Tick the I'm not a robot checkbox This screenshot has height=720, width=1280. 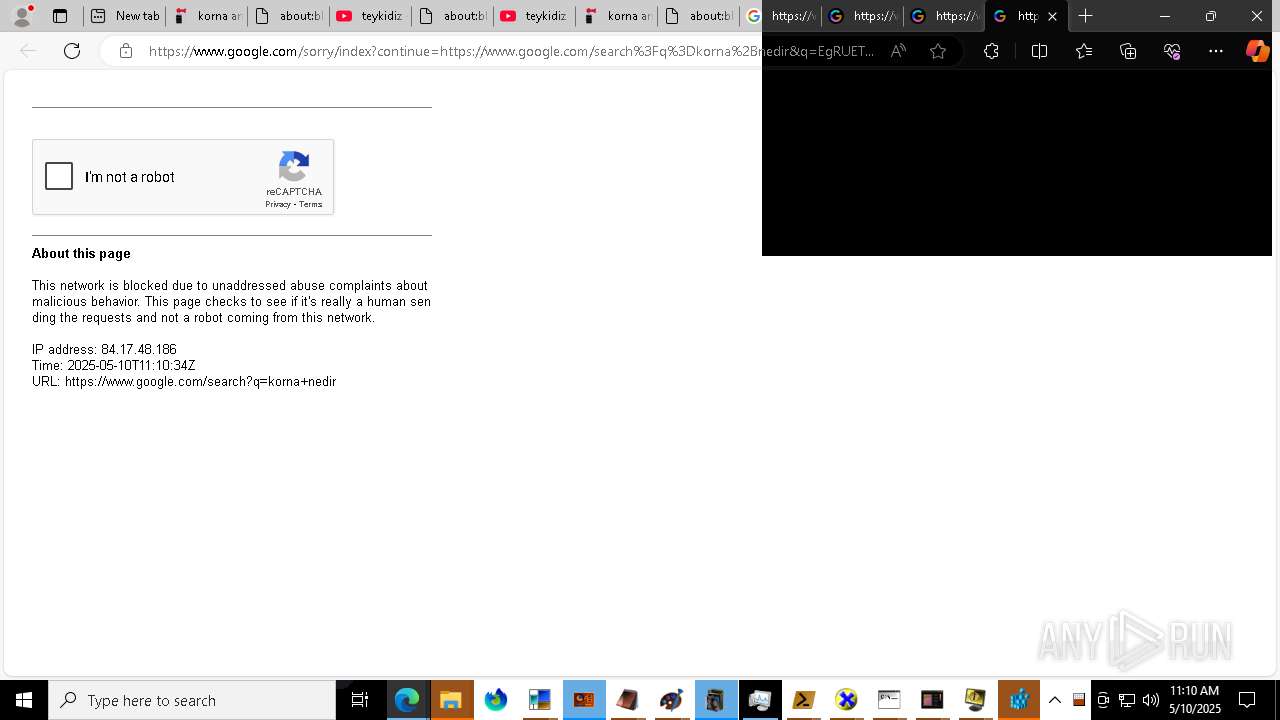[x=59, y=177]
